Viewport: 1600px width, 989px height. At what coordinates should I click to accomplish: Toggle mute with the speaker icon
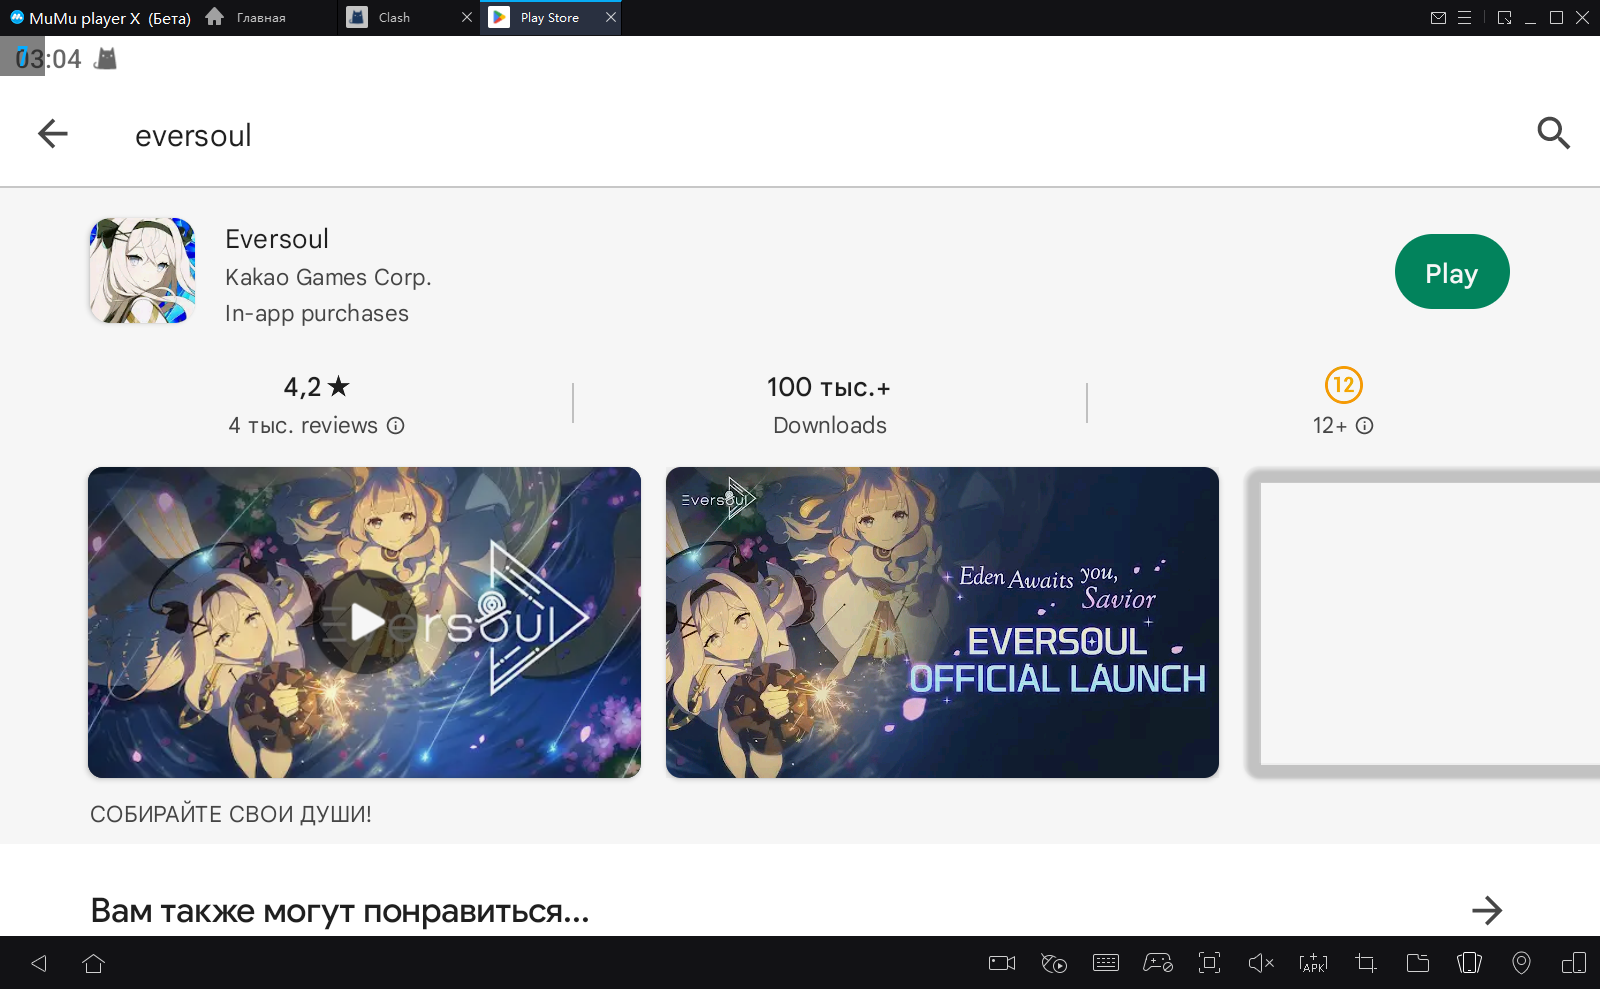1261,963
